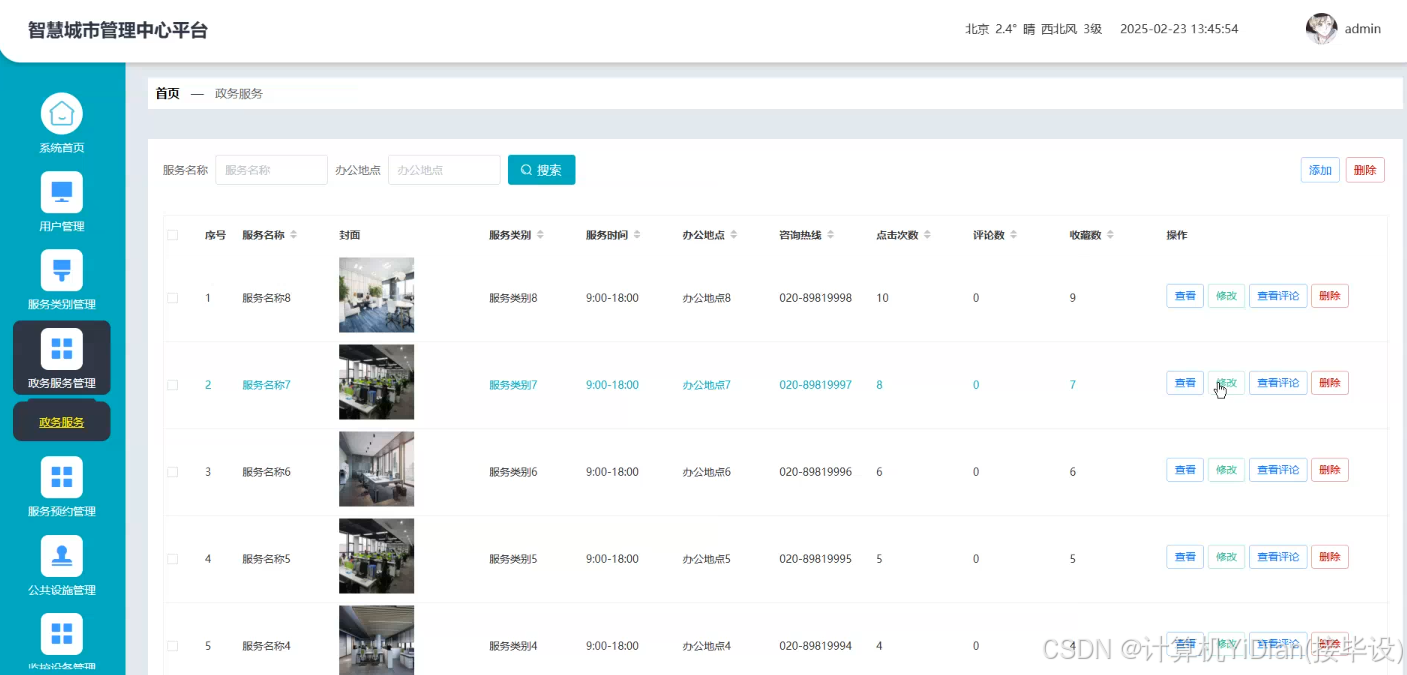Click 查看评论 for 服务名称5 row
Screen dimensions: 1407x675
(x=1278, y=557)
